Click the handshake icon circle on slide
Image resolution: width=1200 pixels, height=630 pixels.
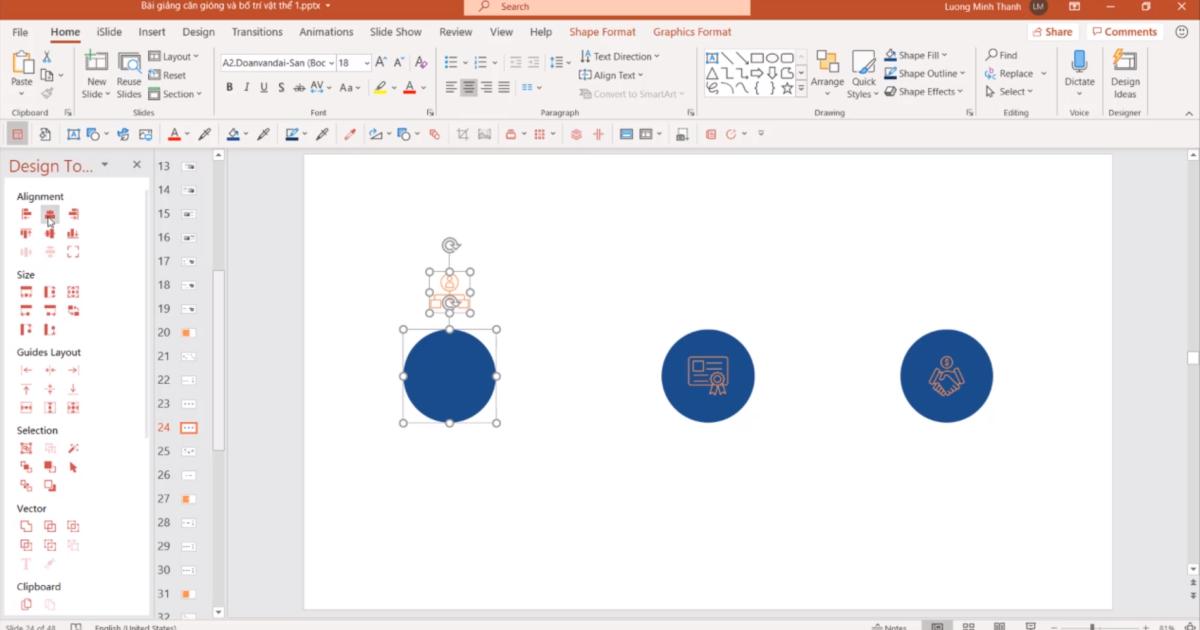[x=946, y=376]
